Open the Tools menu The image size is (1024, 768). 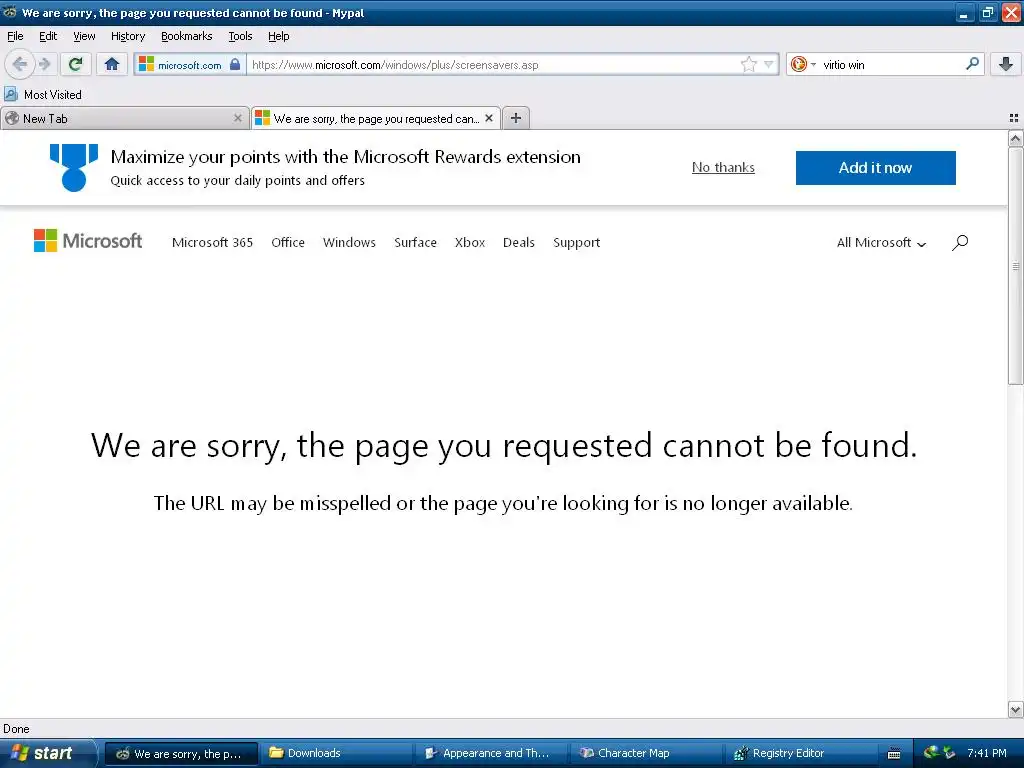(240, 36)
